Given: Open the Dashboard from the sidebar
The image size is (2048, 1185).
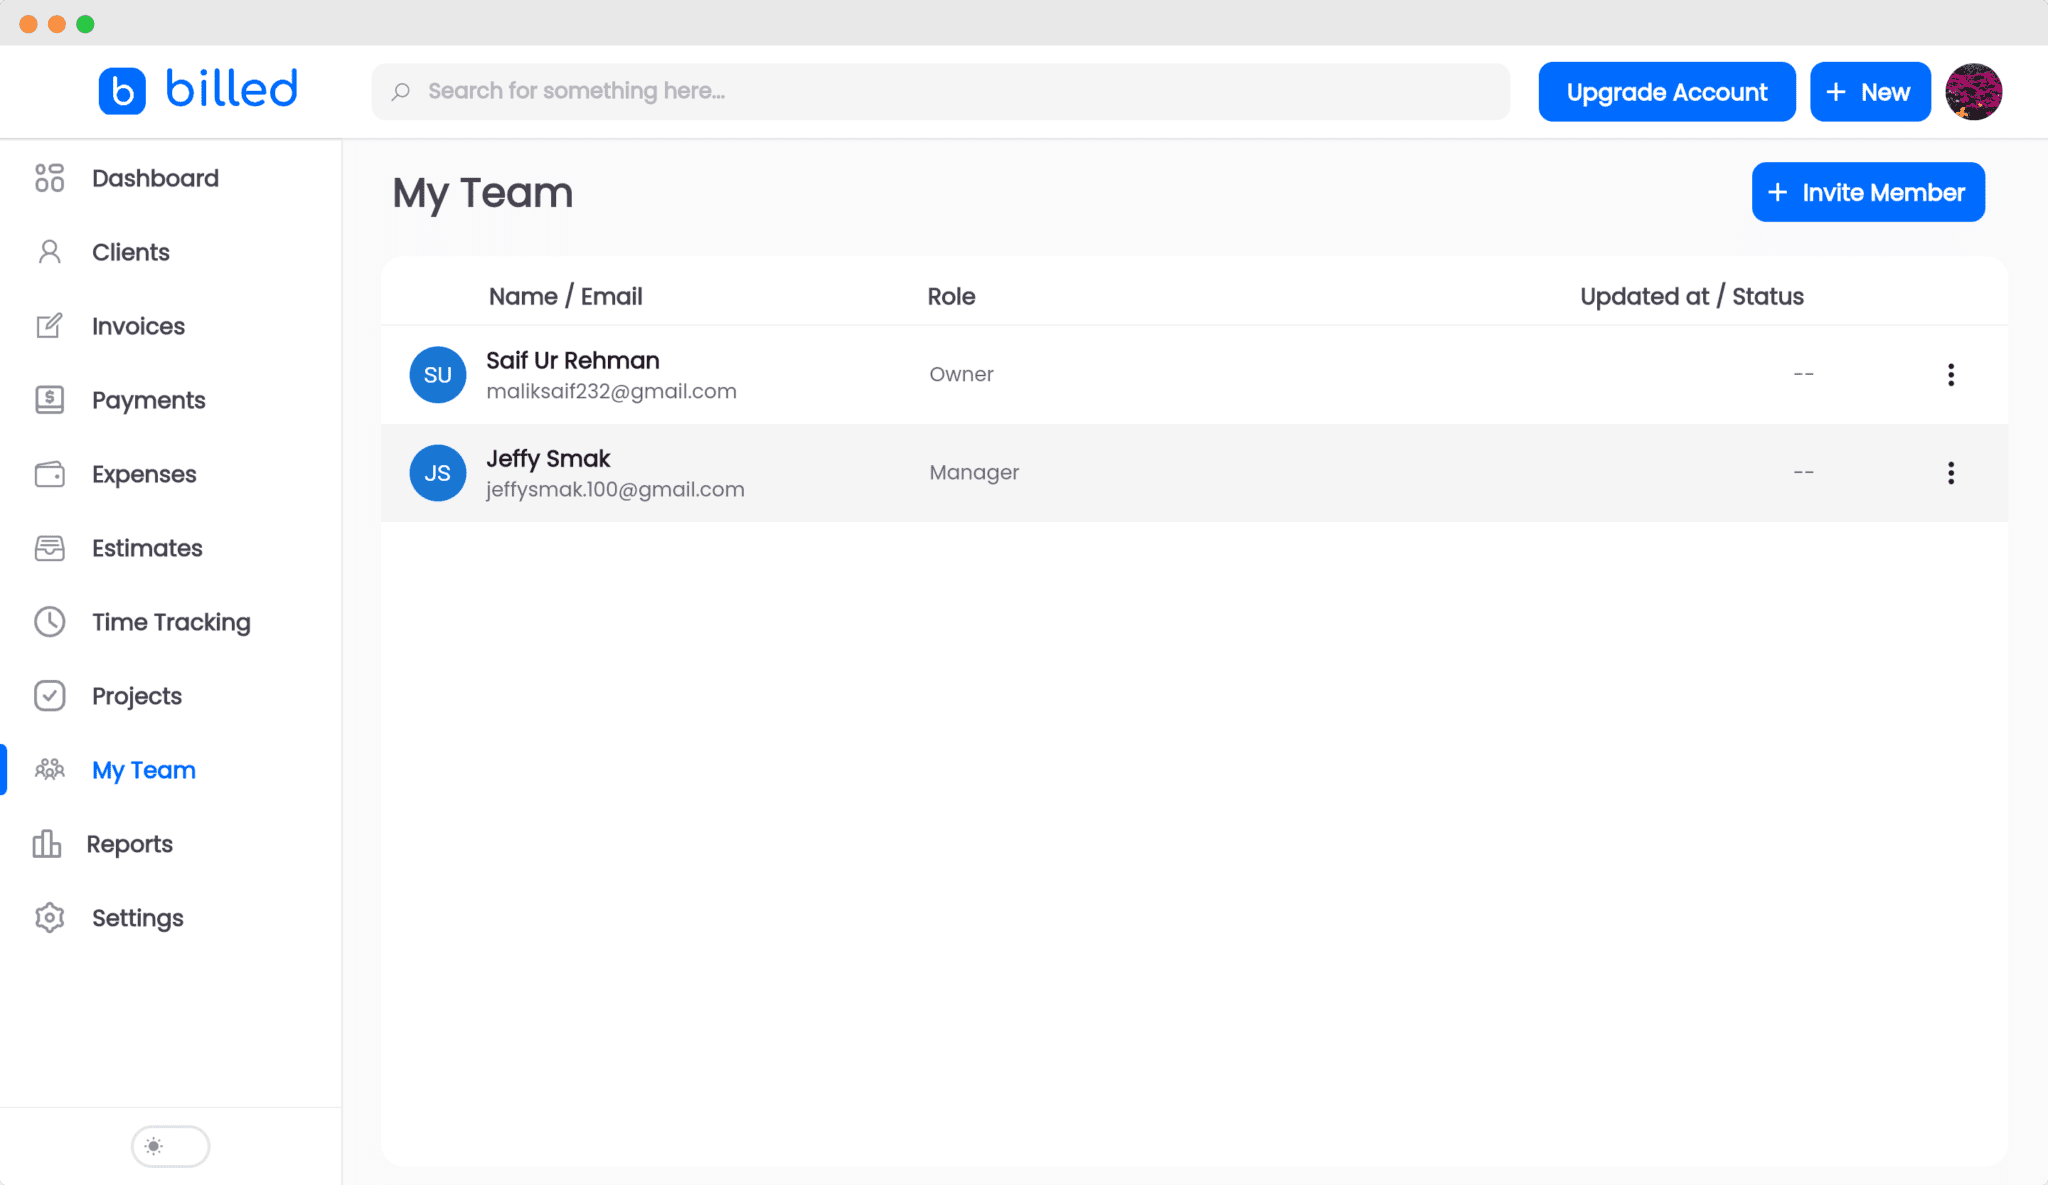Looking at the screenshot, I should click(x=49, y=177).
